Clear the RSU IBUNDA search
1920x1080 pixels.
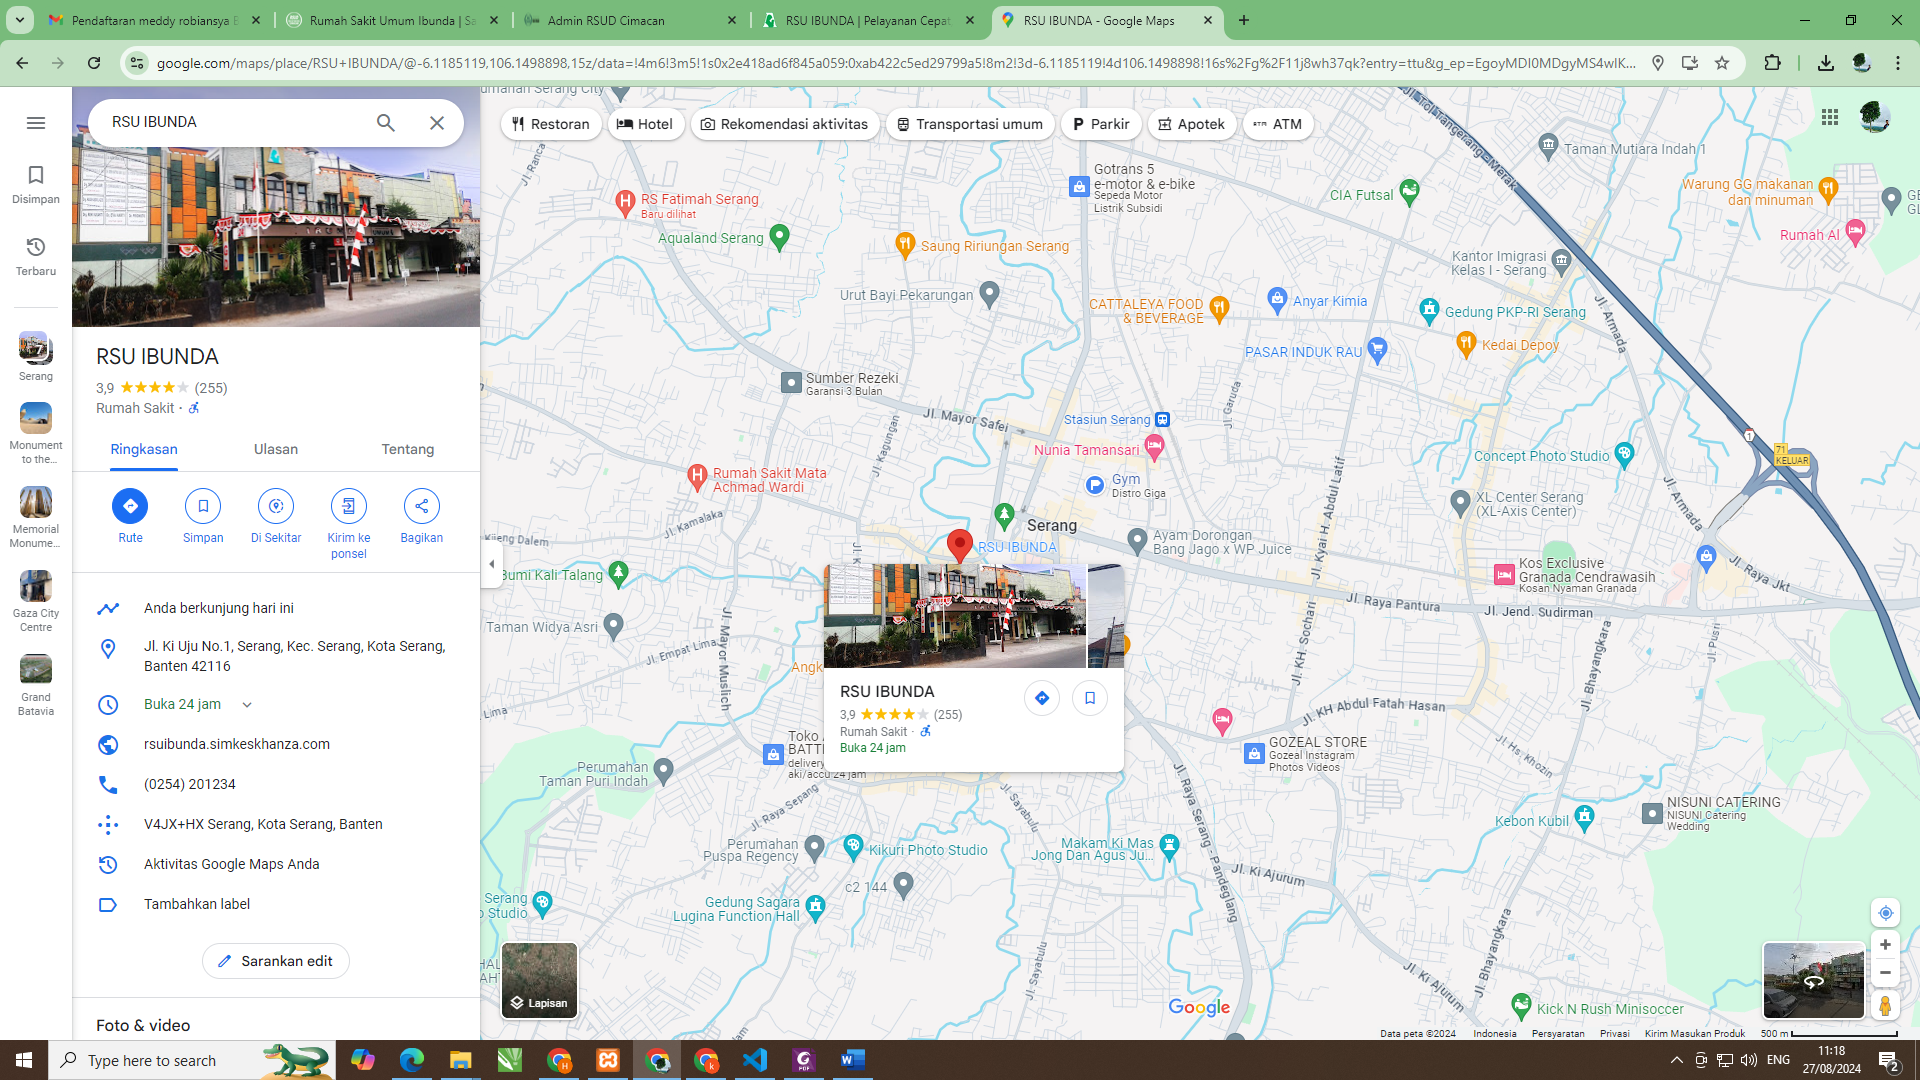pyautogui.click(x=437, y=122)
